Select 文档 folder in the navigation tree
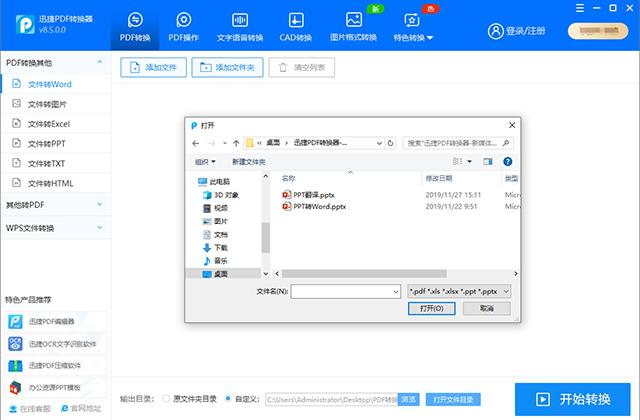The image size is (640, 420). point(216,235)
